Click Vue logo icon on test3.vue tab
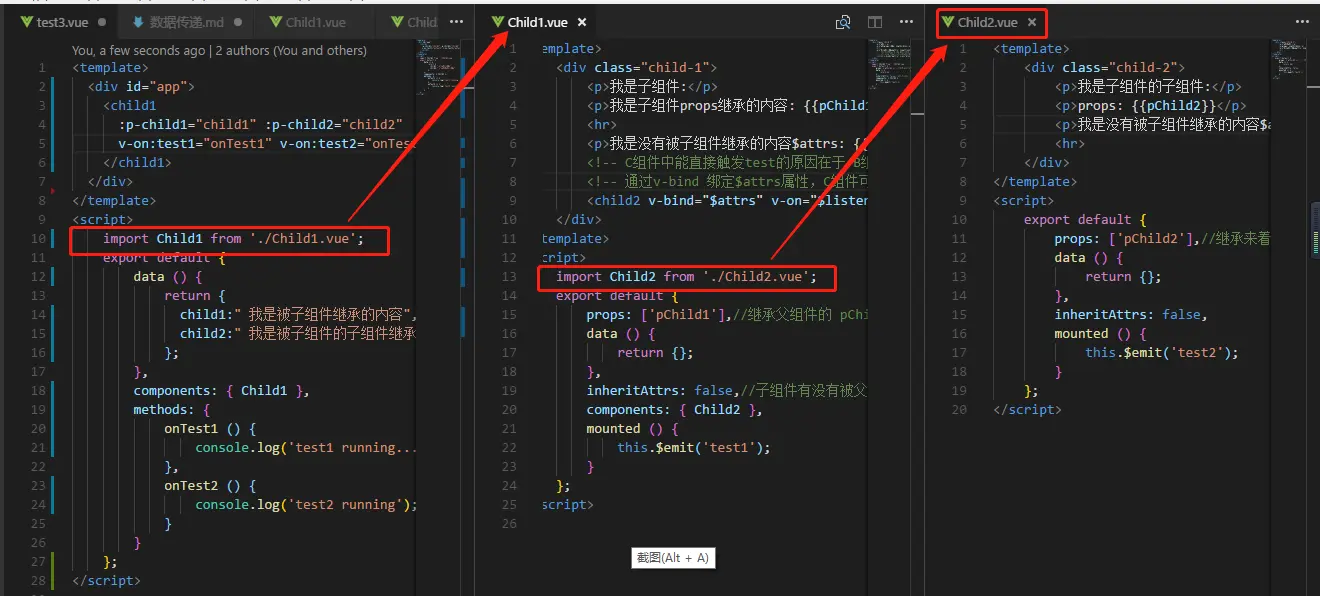The height and width of the screenshot is (596, 1320). click(27, 21)
